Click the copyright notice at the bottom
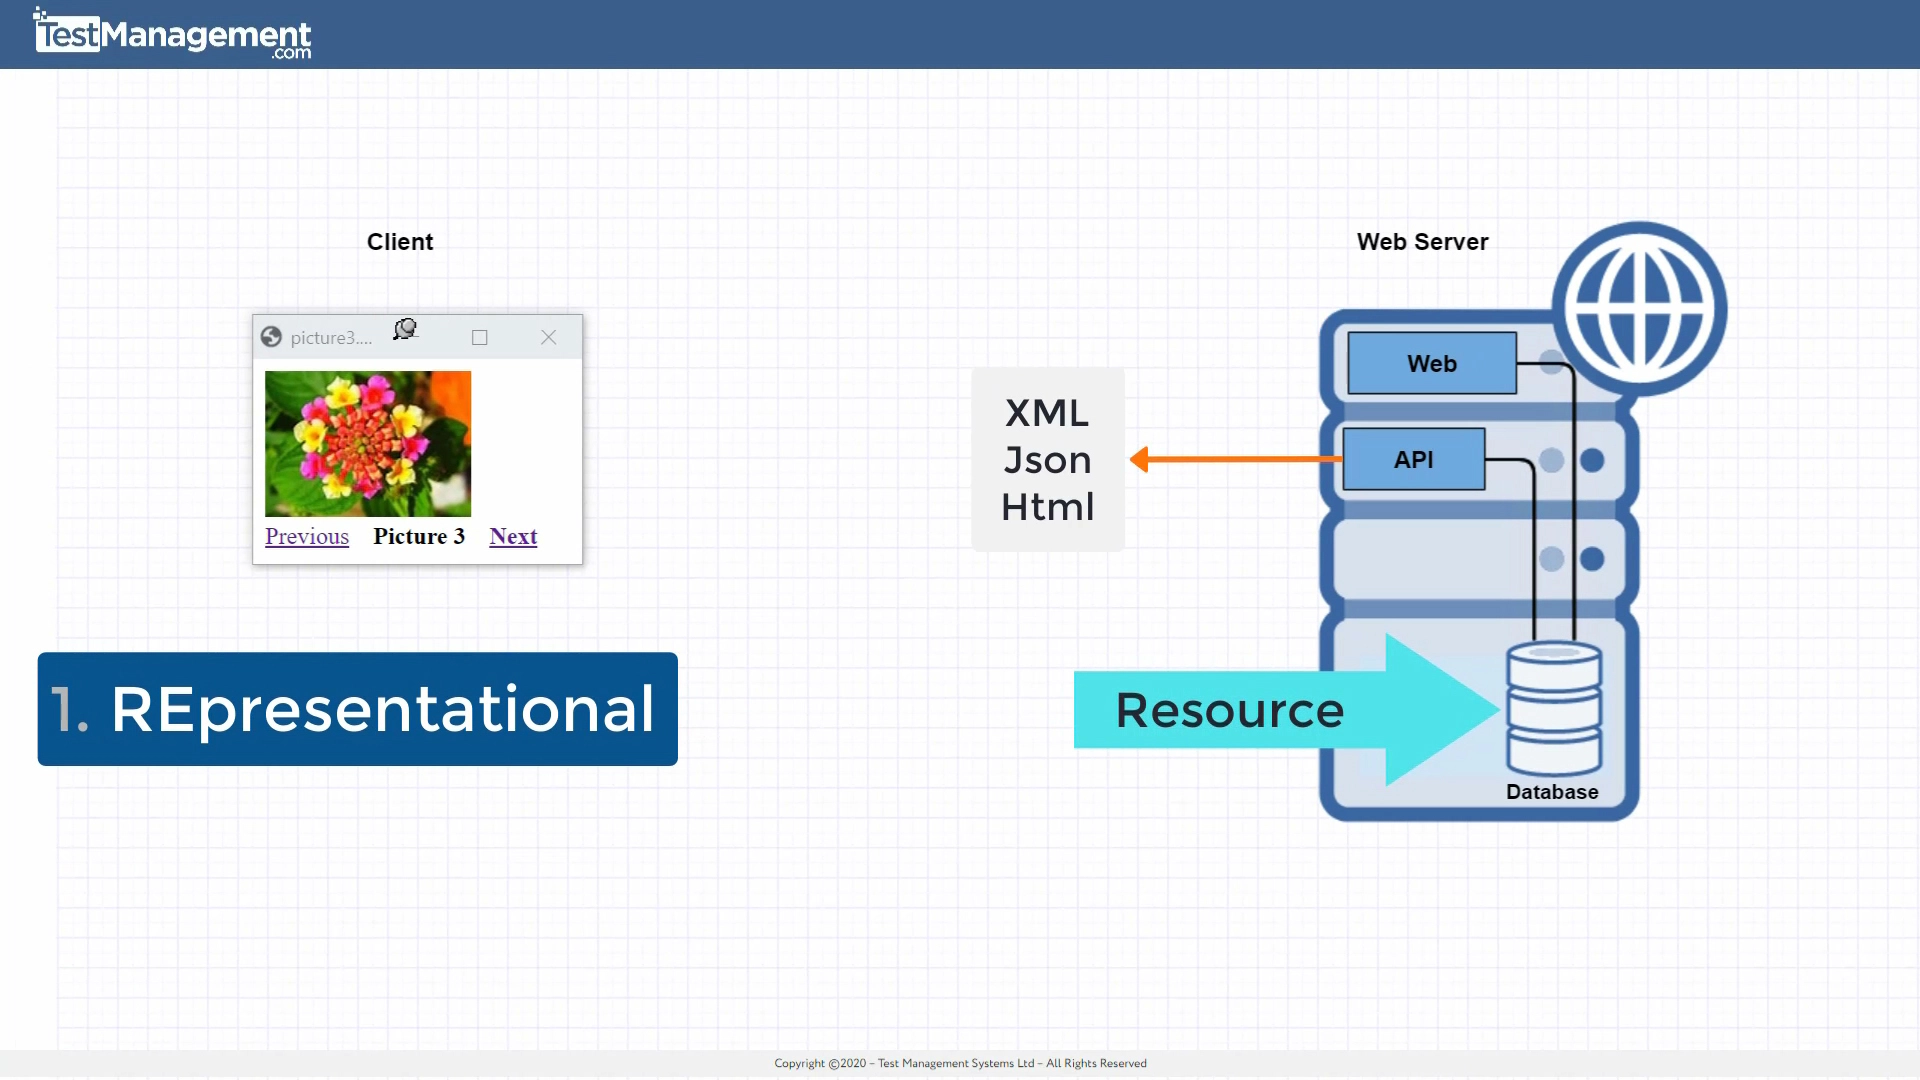This screenshot has height=1080, width=1920. click(960, 1063)
